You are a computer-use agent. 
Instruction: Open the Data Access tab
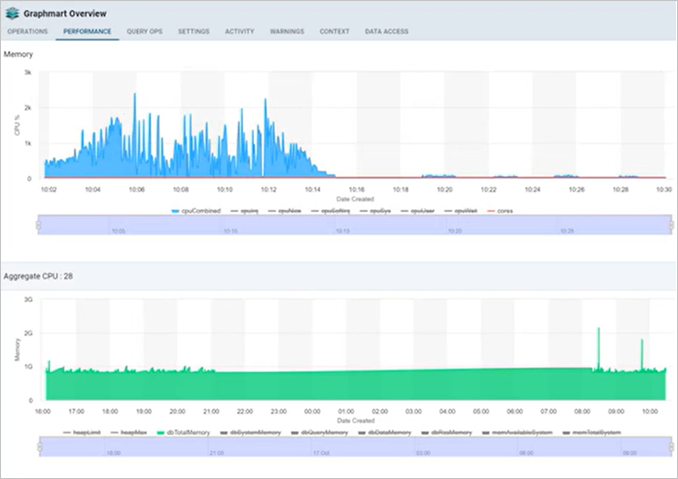click(x=386, y=32)
